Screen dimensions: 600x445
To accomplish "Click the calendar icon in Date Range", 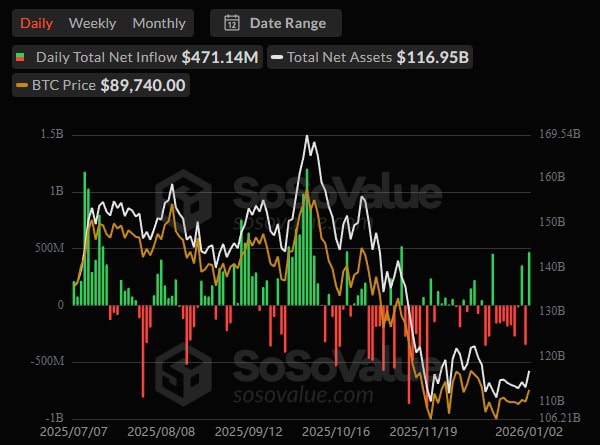I will 232,23.
